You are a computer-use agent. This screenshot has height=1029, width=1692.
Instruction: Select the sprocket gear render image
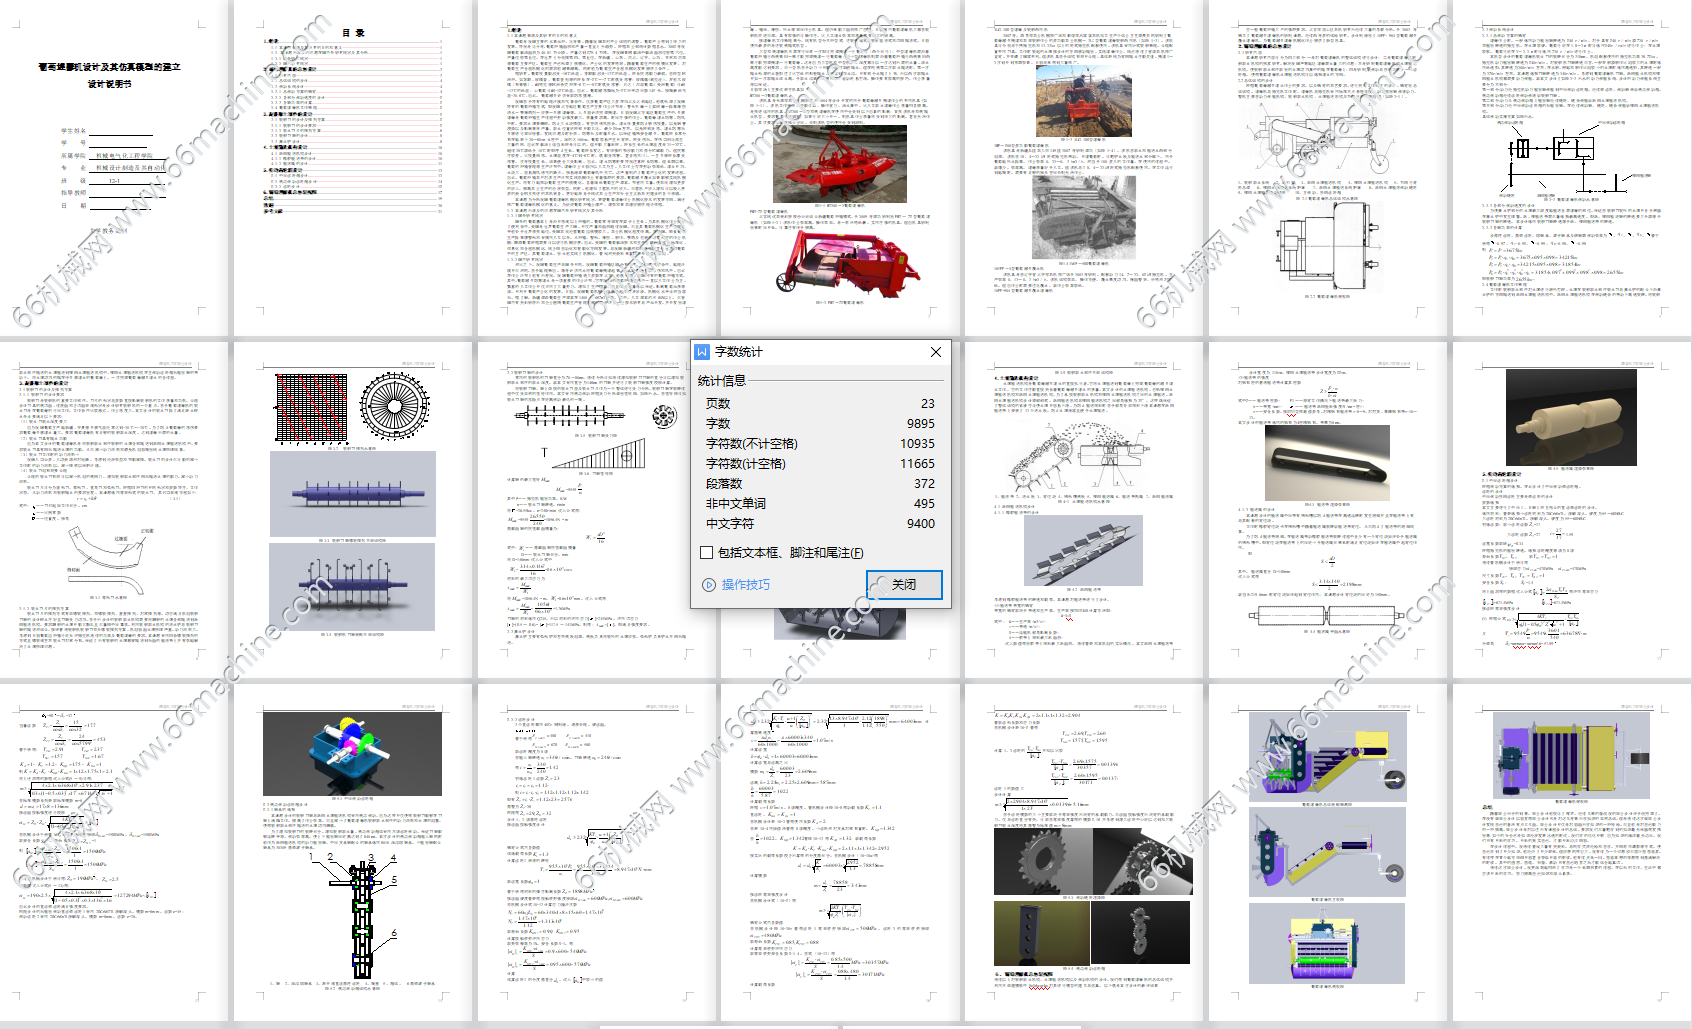pos(1043,861)
